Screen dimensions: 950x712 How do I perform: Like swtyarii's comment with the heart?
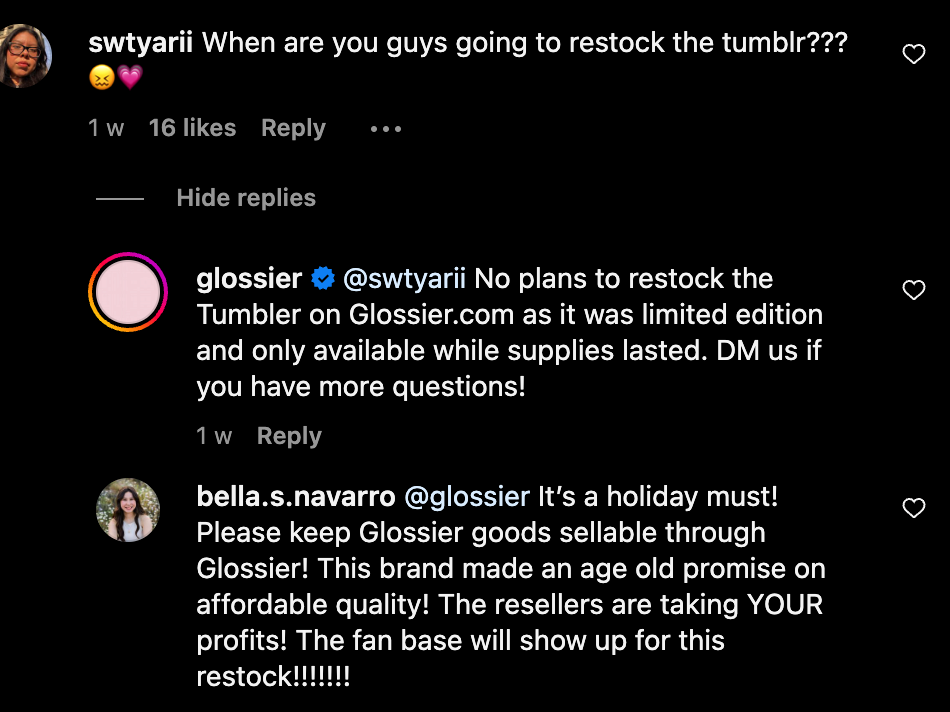pyautogui.click(x=914, y=54)
